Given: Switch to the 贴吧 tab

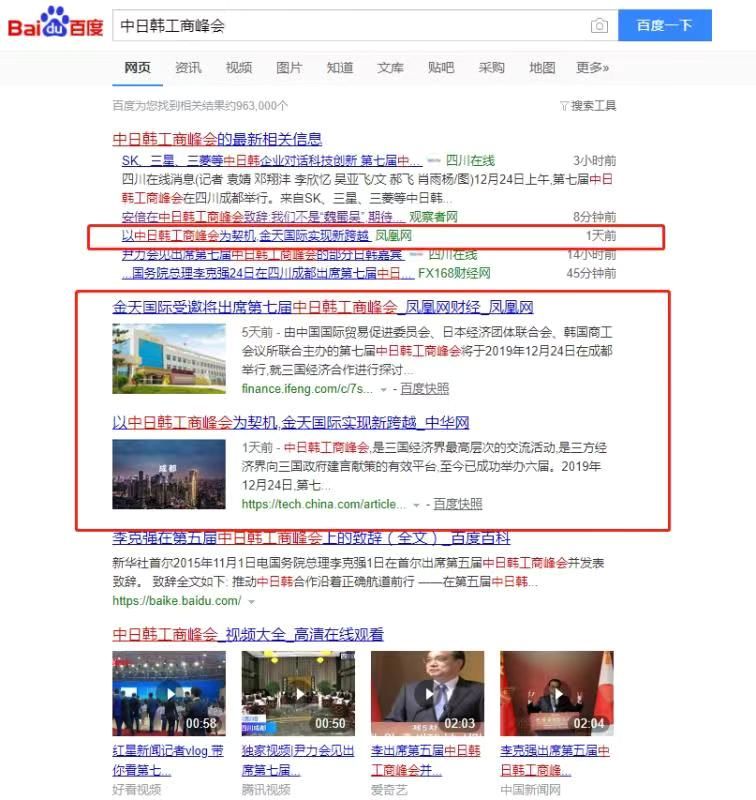Looking at the screenshot, I should click(441, 68).
